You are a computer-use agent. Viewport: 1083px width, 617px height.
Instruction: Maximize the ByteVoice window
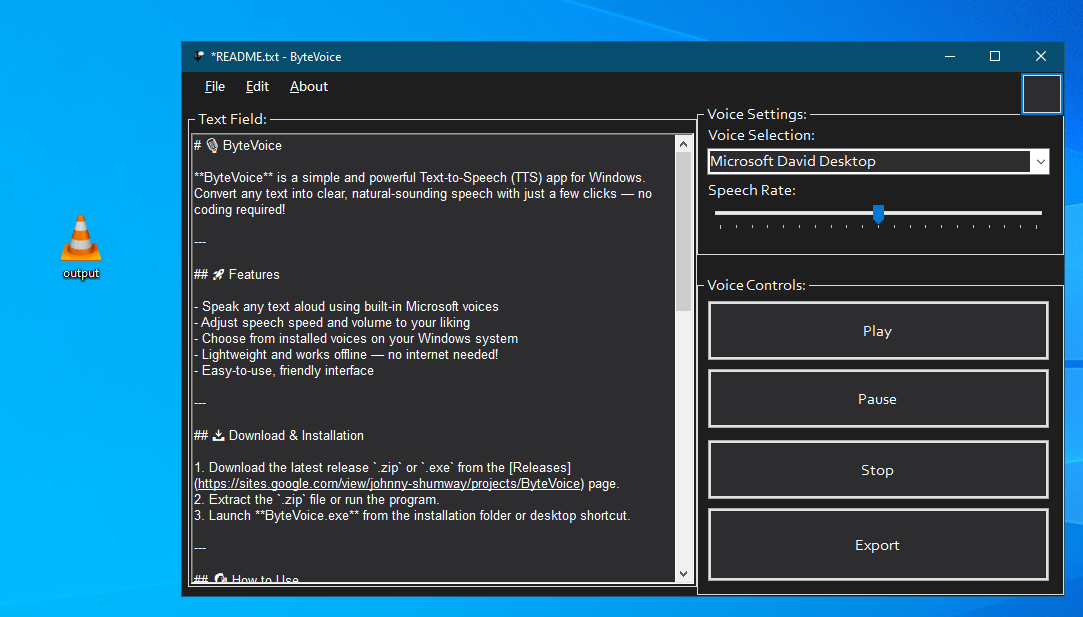995,57
